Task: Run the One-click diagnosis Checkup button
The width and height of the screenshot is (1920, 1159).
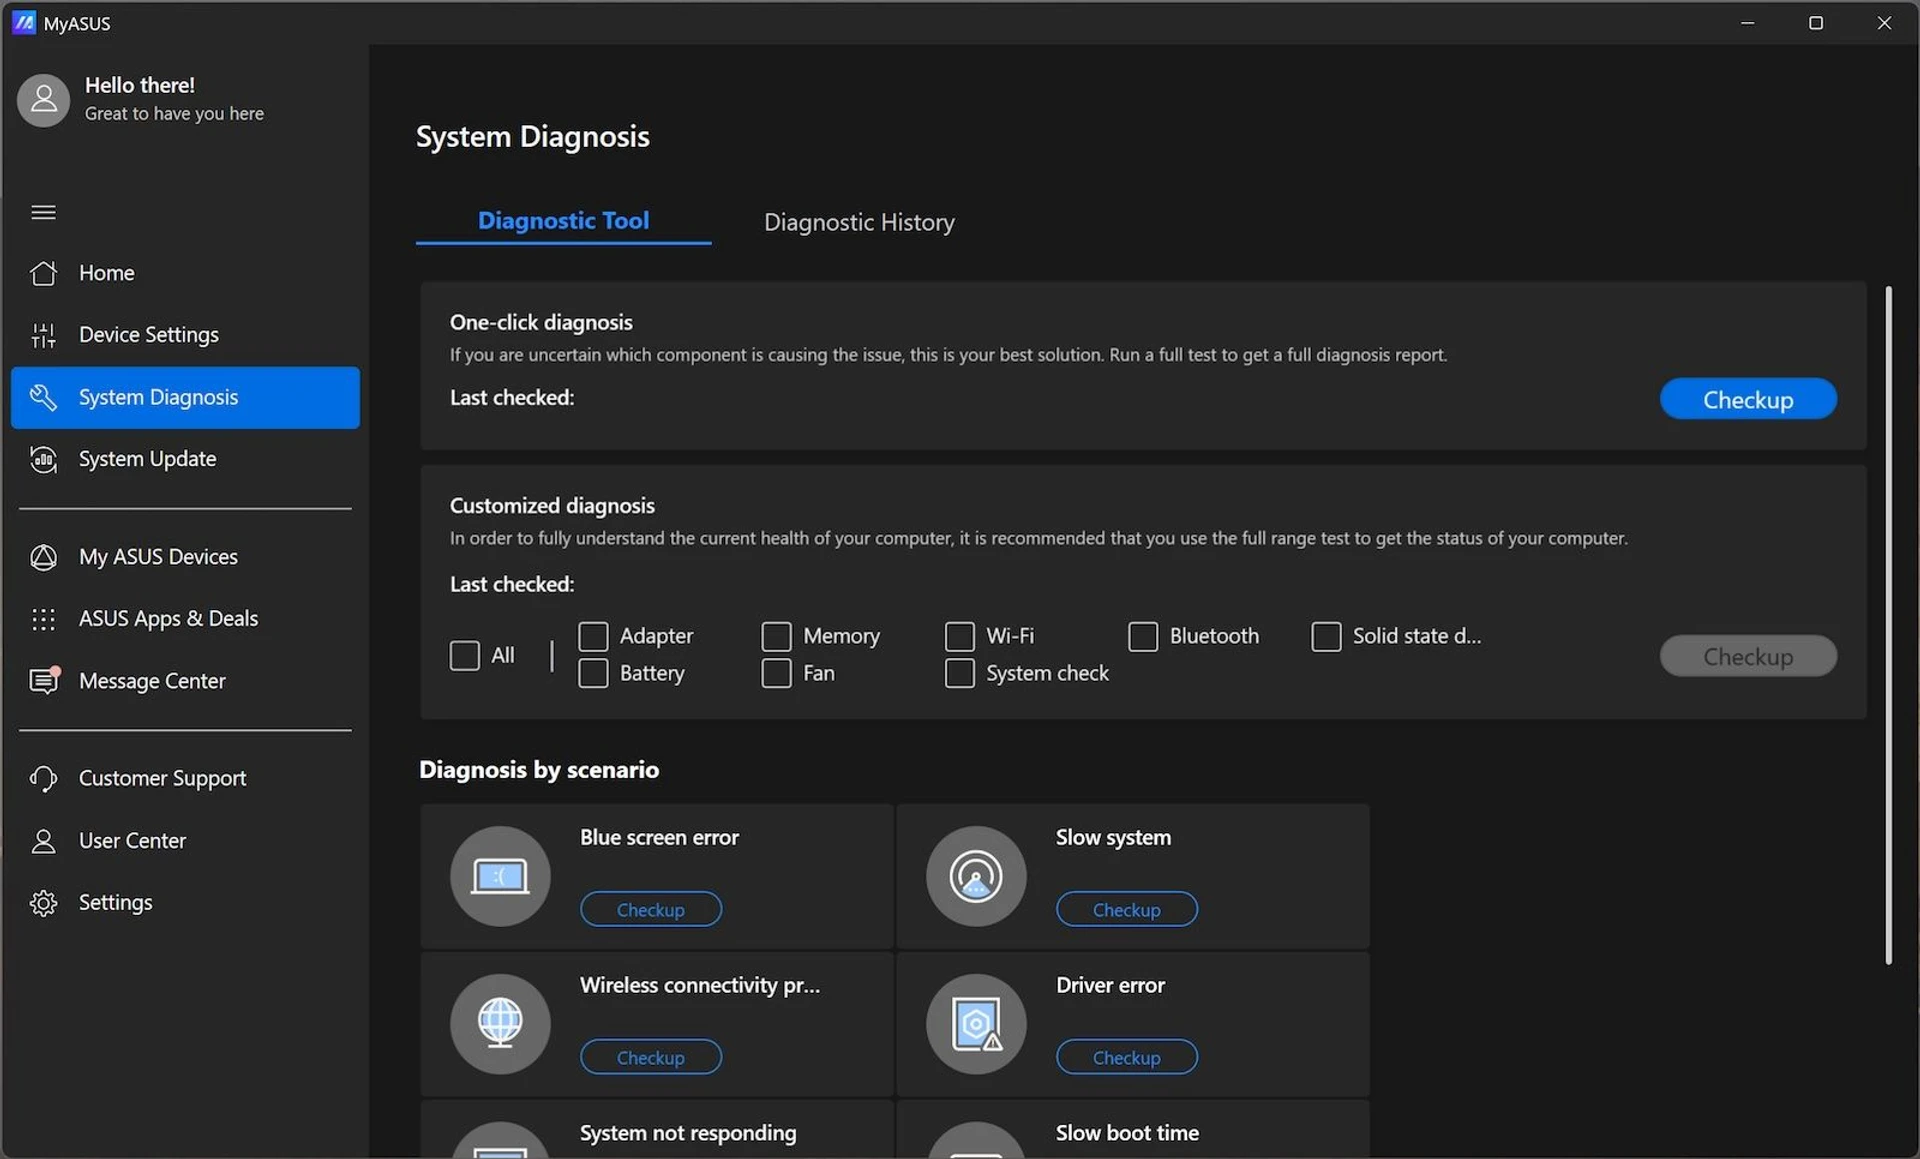Action: coord(1748,399)
